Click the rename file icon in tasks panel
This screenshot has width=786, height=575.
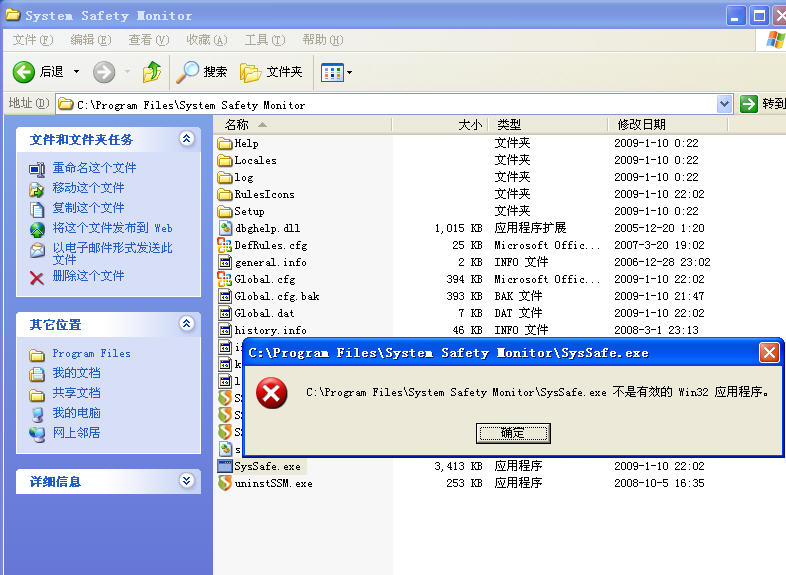pyautogui.click(x=37, y=169)
